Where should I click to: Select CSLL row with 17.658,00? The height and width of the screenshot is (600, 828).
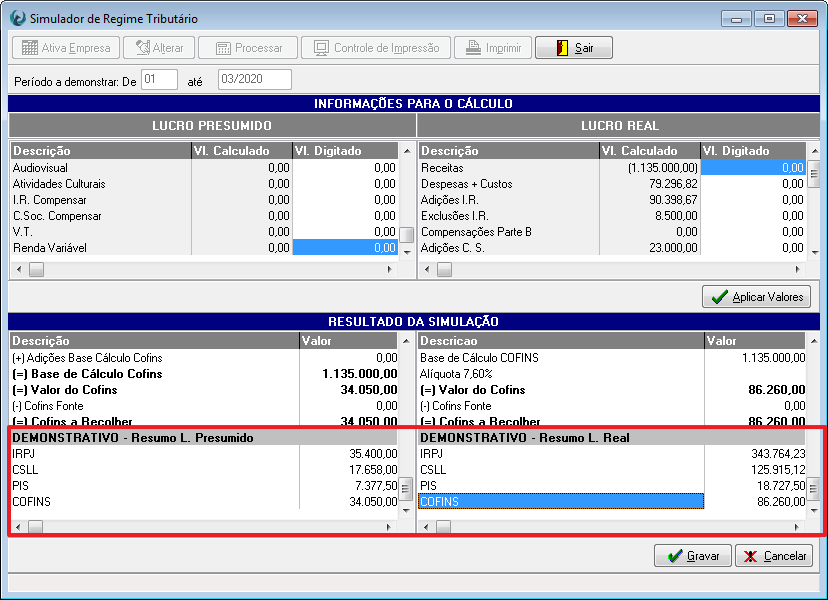[x=204, y=470]
